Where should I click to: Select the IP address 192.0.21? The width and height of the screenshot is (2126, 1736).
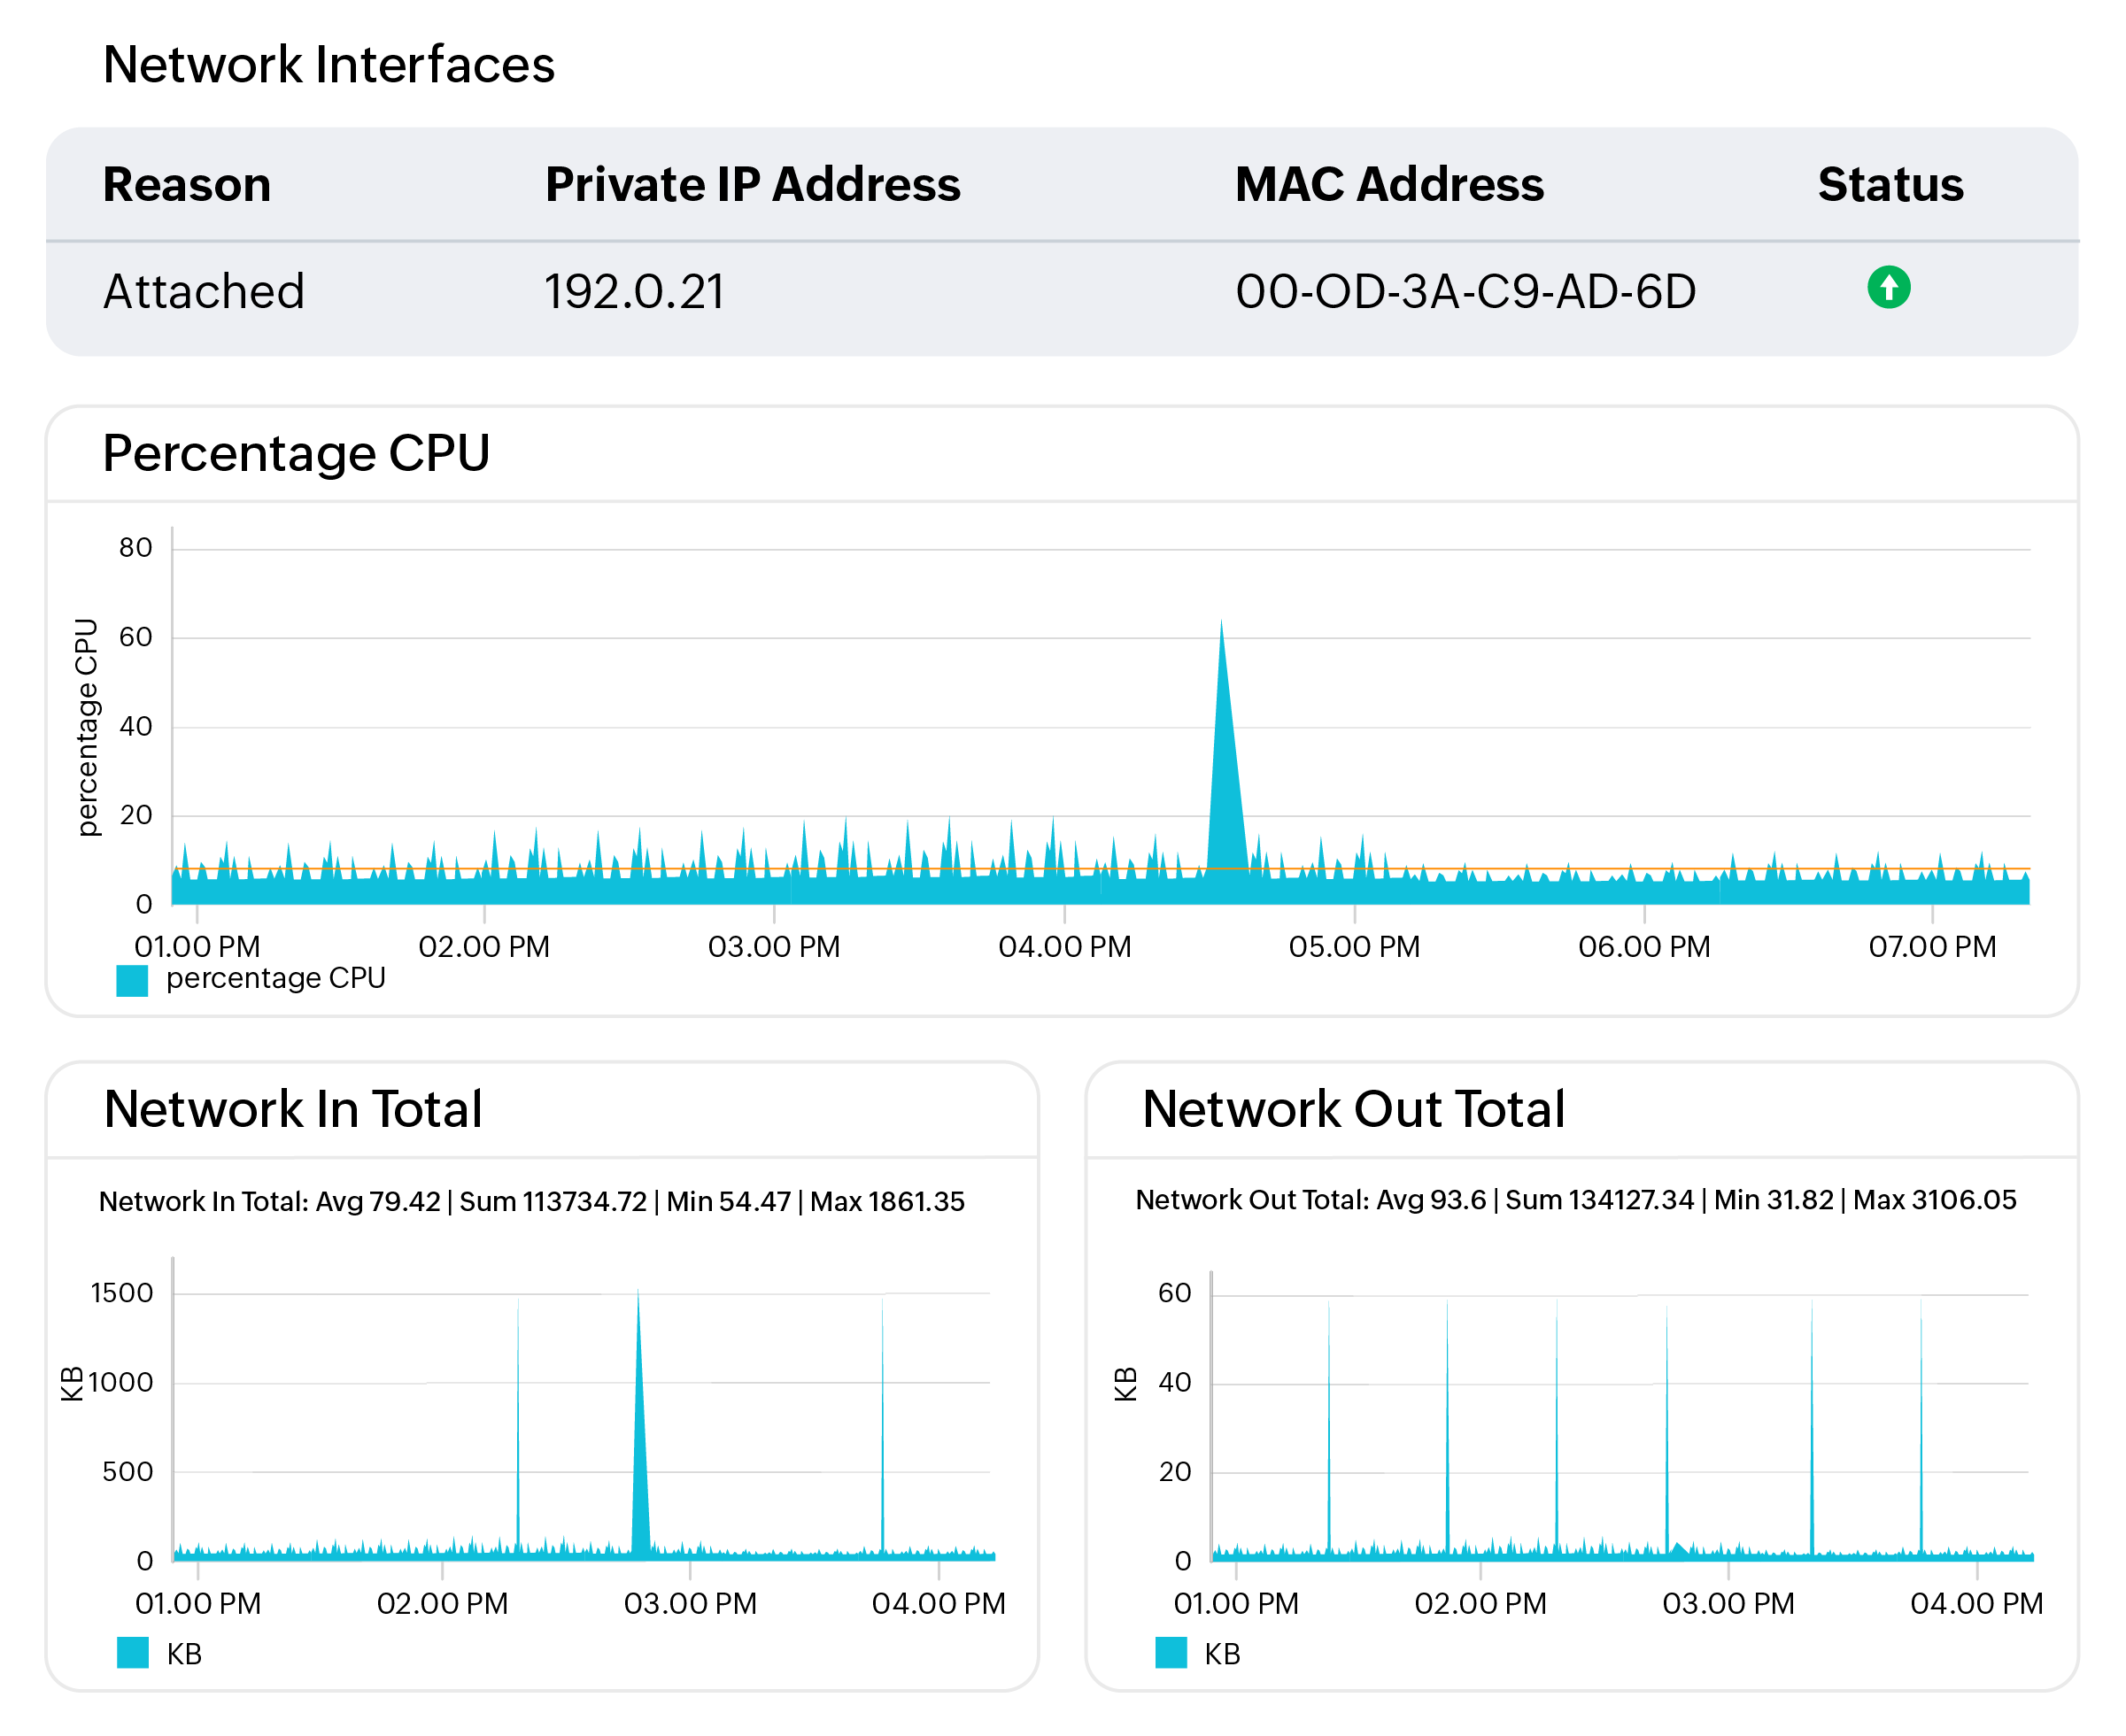(634, 292)
